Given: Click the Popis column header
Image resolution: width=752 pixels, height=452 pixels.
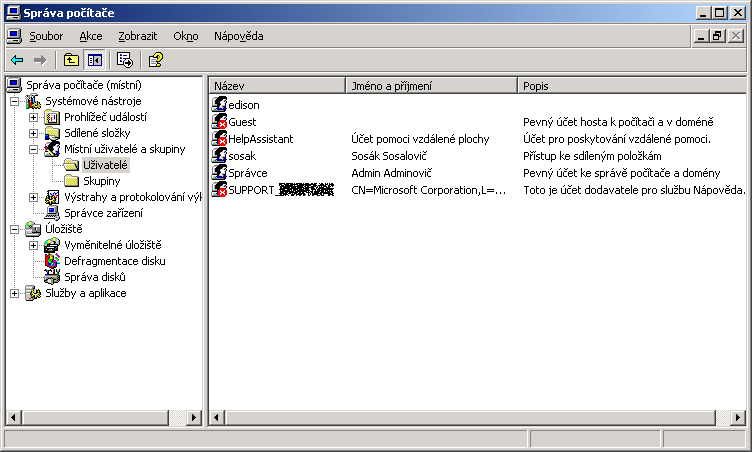Looking at the screenshot, I should [x=631, y=85].
